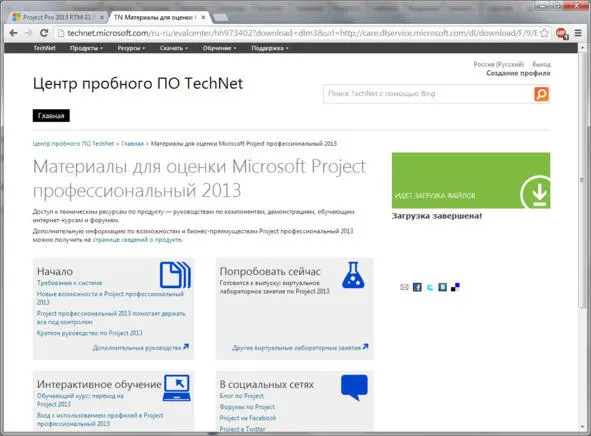Open the Поддержка dropdown in the navbar
The image size is (591, 436).
(x=269, y=48)
